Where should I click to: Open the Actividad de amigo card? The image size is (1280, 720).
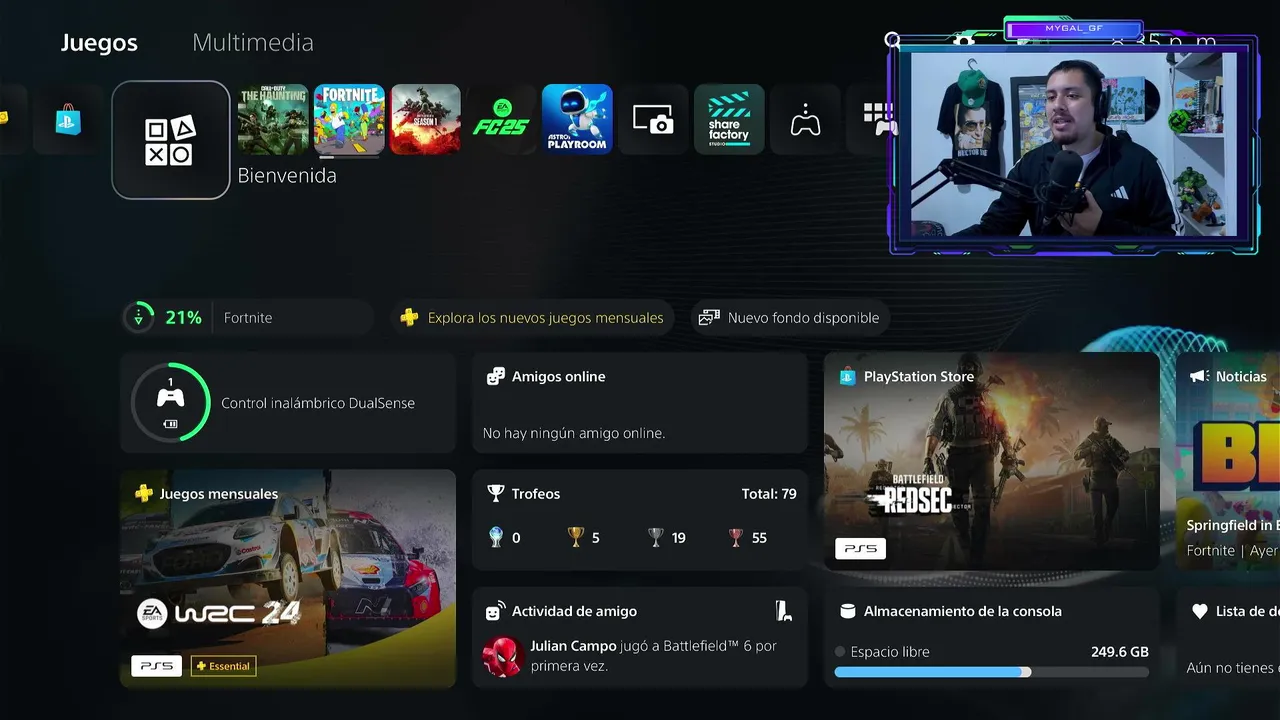(x=640, y=637)
